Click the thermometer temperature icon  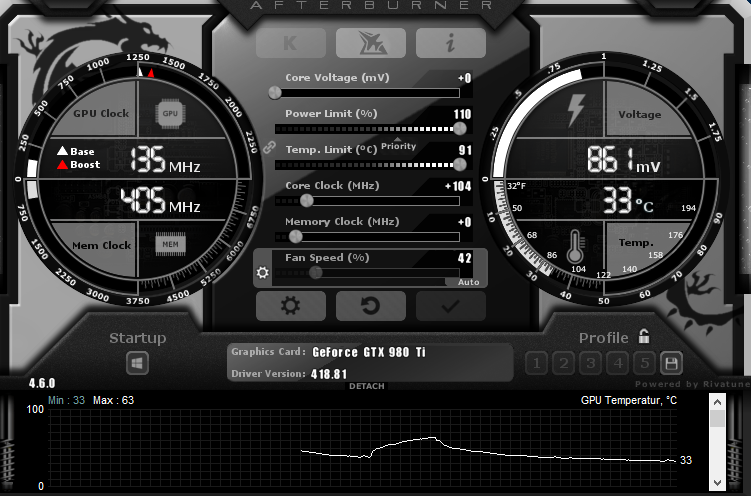coord(575,246)
